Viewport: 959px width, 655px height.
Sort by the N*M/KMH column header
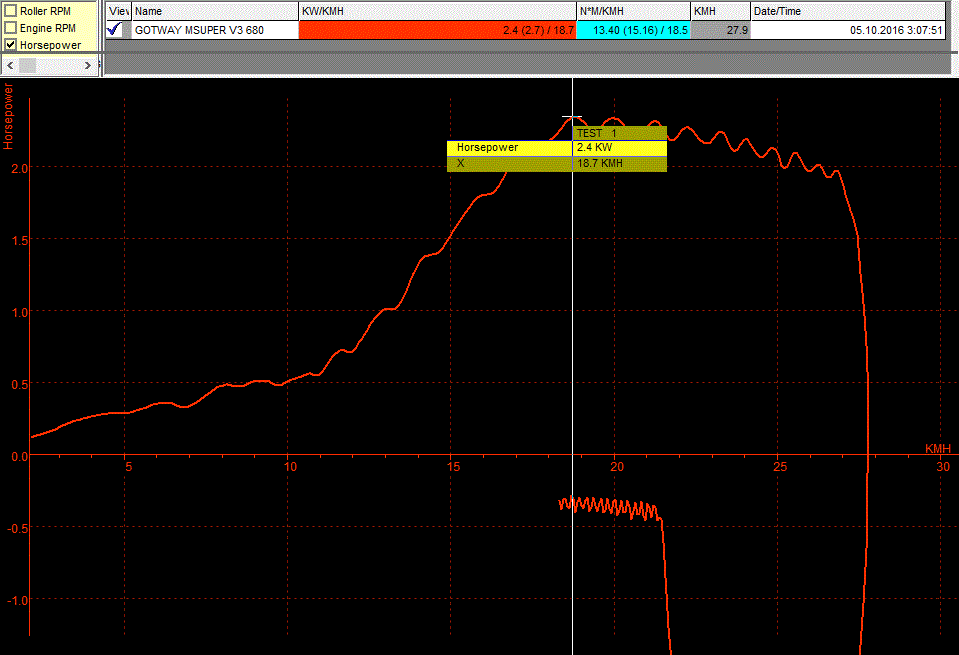633,11
